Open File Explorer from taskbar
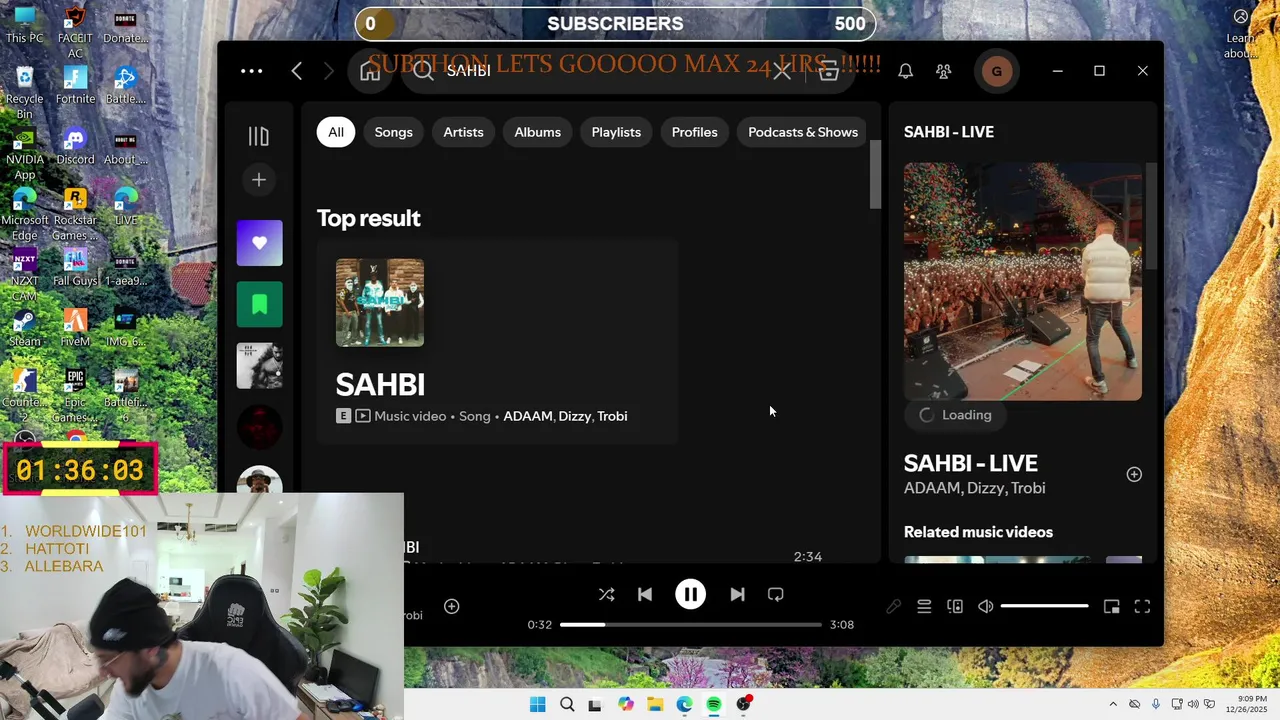The width and height of the screenshot is (1280, 720). point(655,704)
